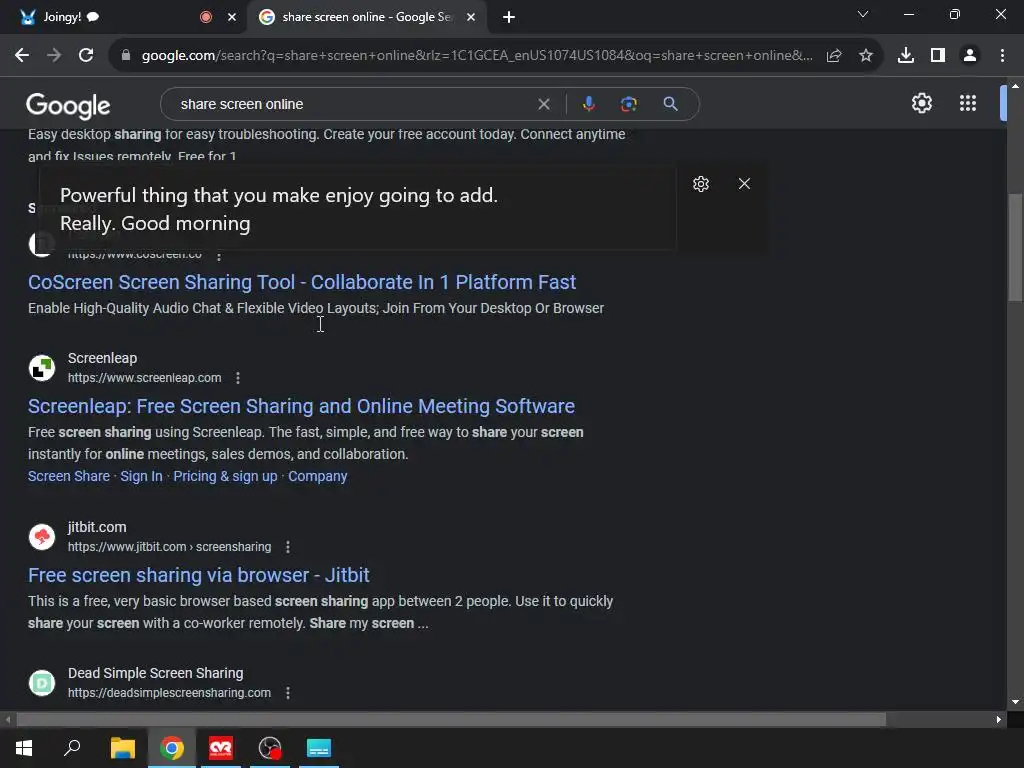The image size is (1024, 768).
Task: Open more options for screenleap.com result
Action: pyautogui.click(x=238, y=378)
